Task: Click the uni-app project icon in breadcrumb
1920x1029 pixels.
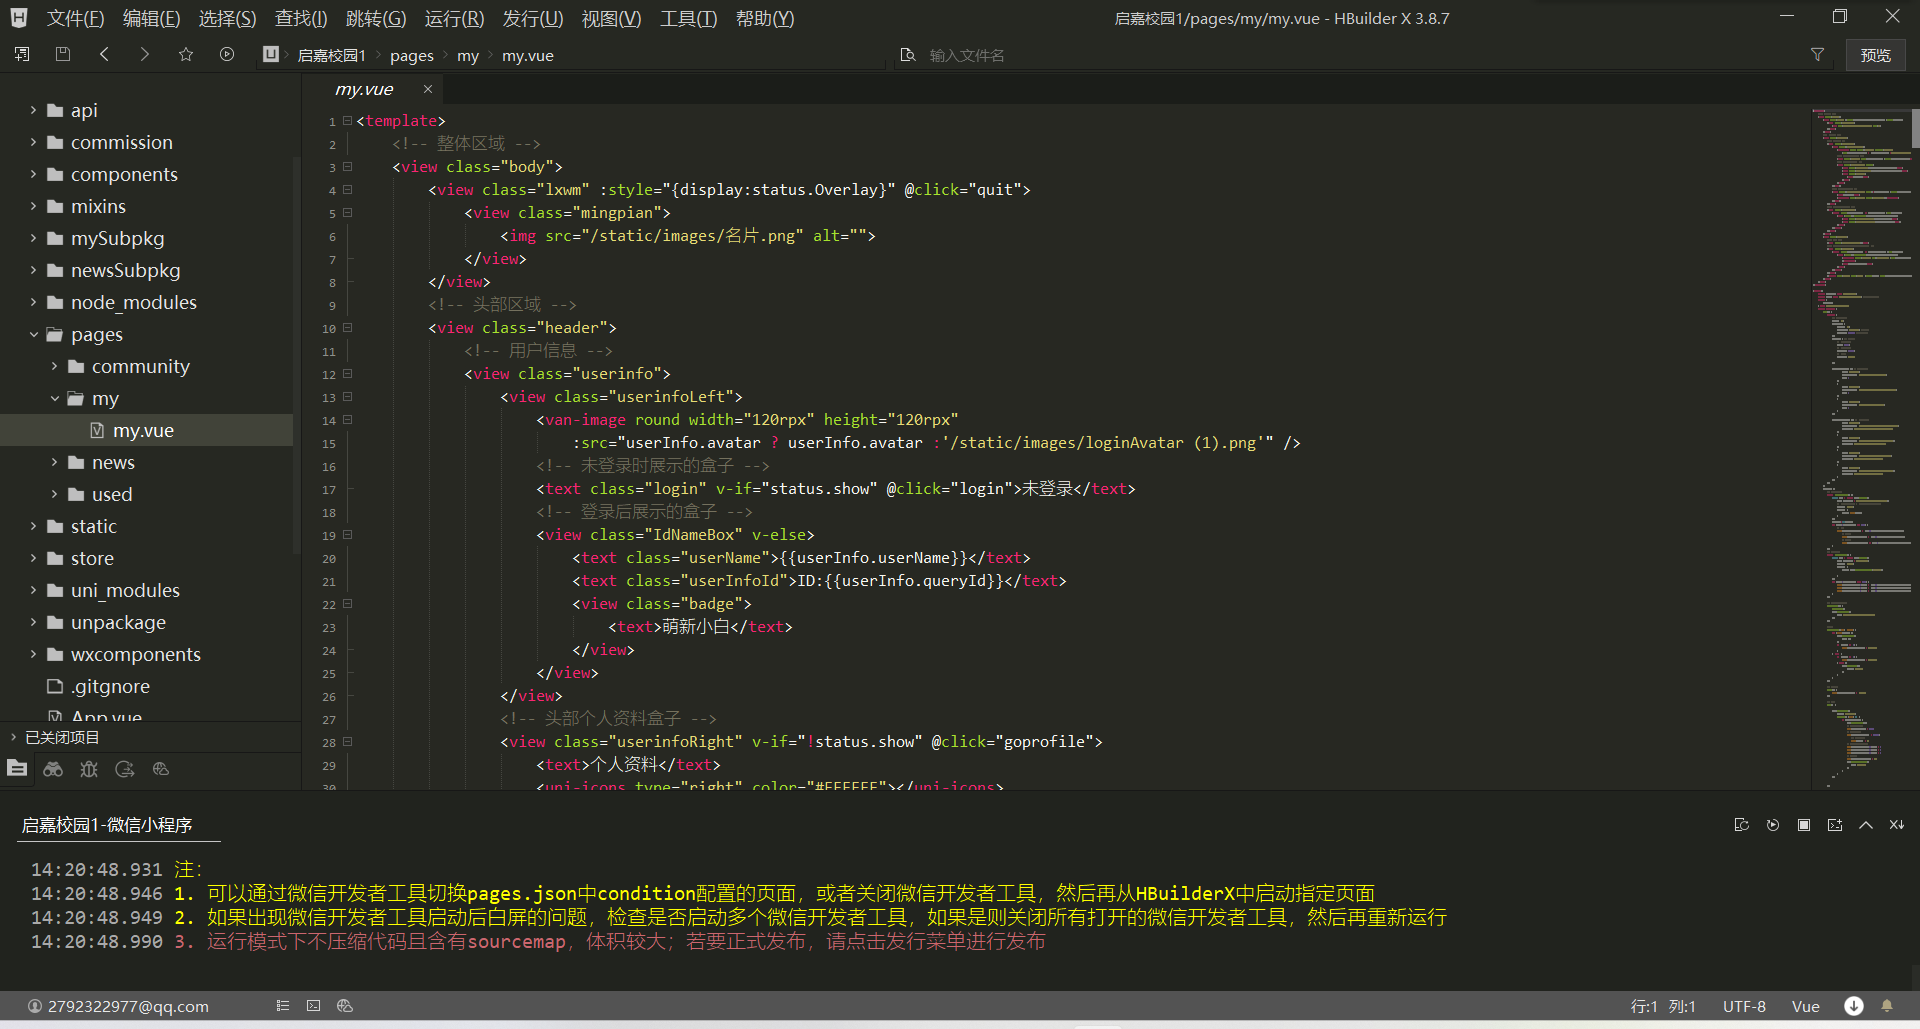Action: click(271, 54)
